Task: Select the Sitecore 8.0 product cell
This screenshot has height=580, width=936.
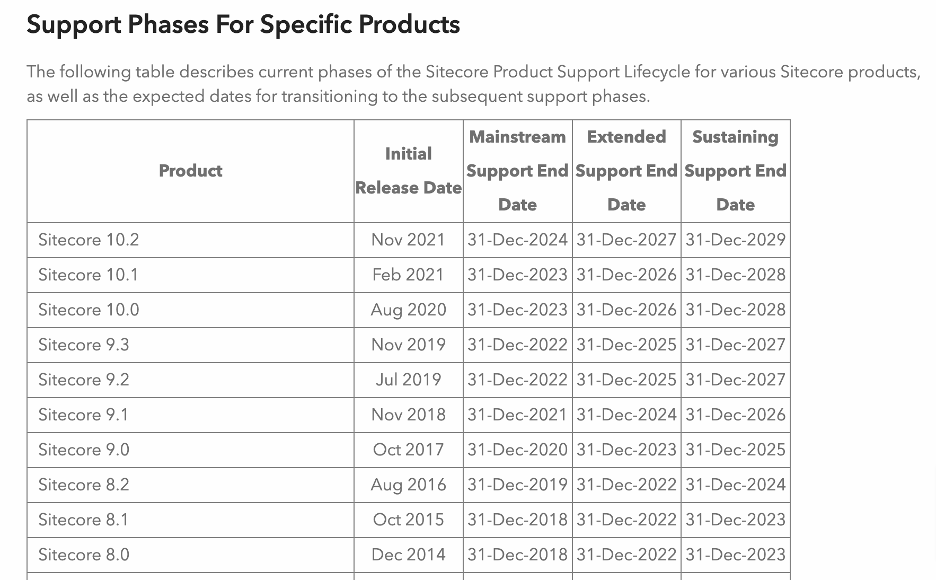Action: pyautogui.click(x=84, y=555)
